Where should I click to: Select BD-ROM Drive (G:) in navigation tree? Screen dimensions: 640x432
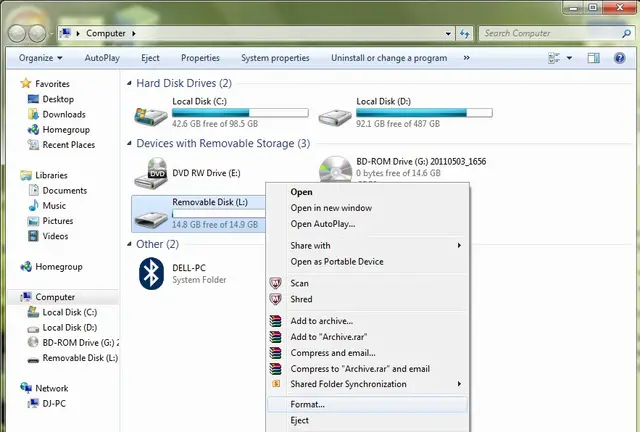coord(80,343)
